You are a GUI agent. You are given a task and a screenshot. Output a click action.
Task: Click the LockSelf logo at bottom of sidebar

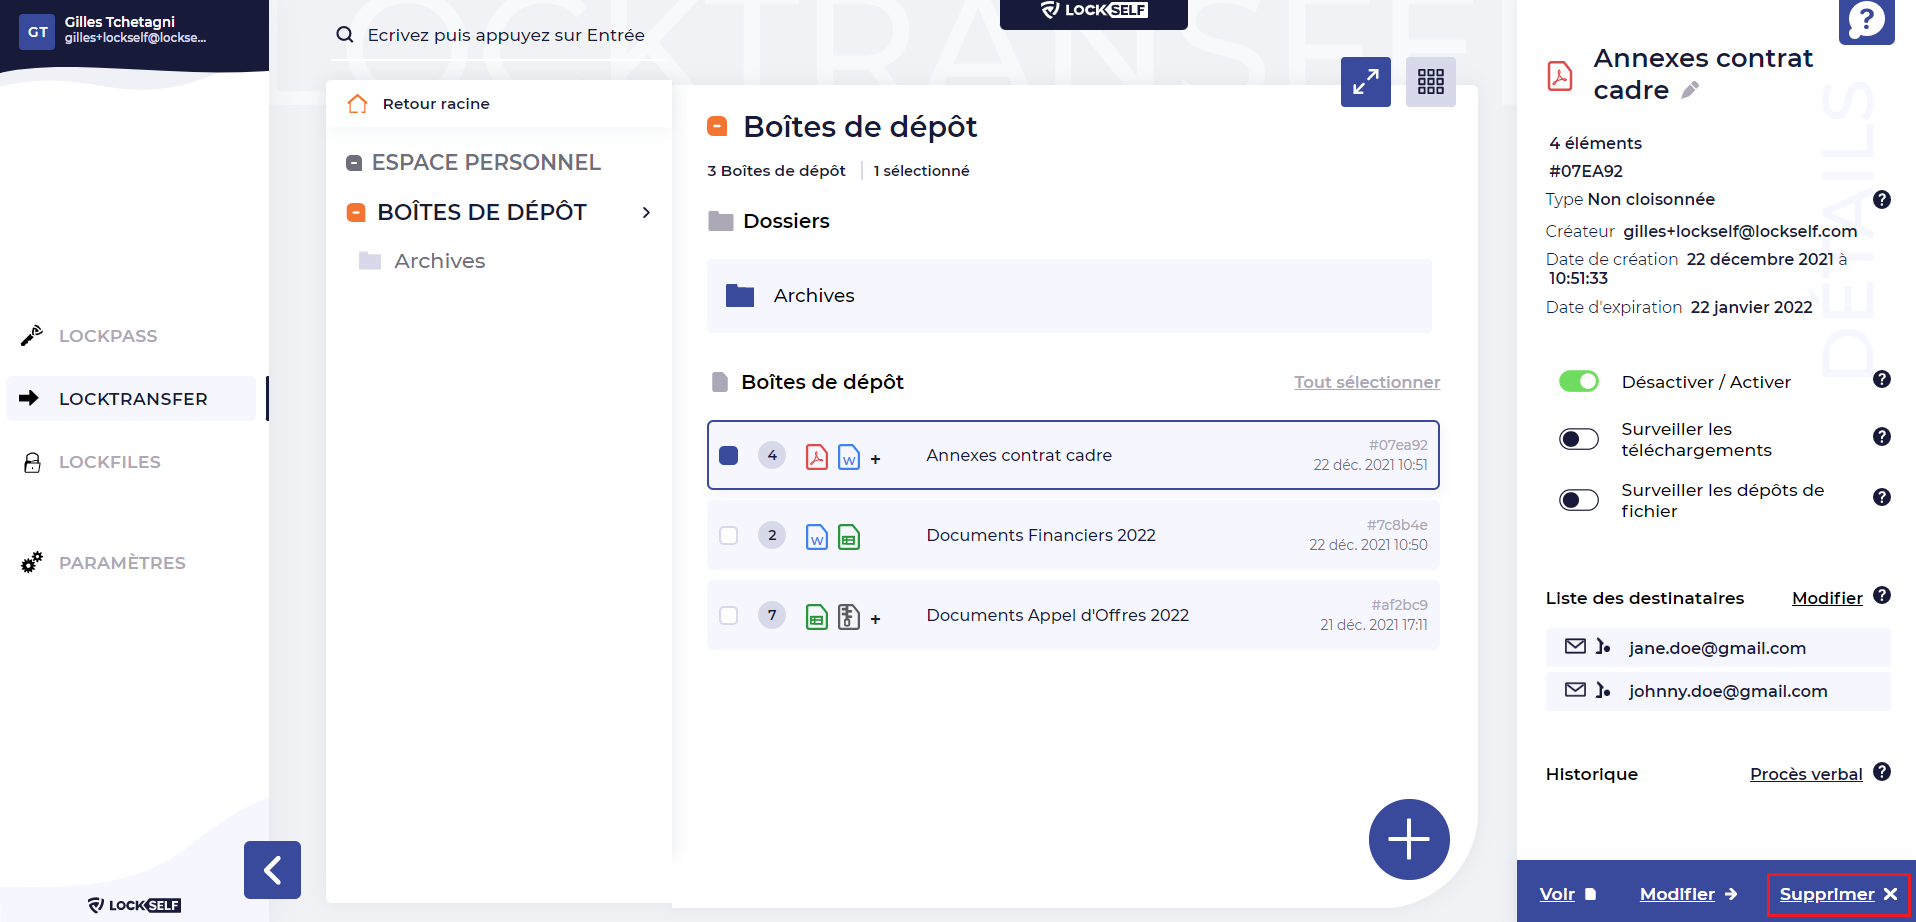(x=134, y=905)
